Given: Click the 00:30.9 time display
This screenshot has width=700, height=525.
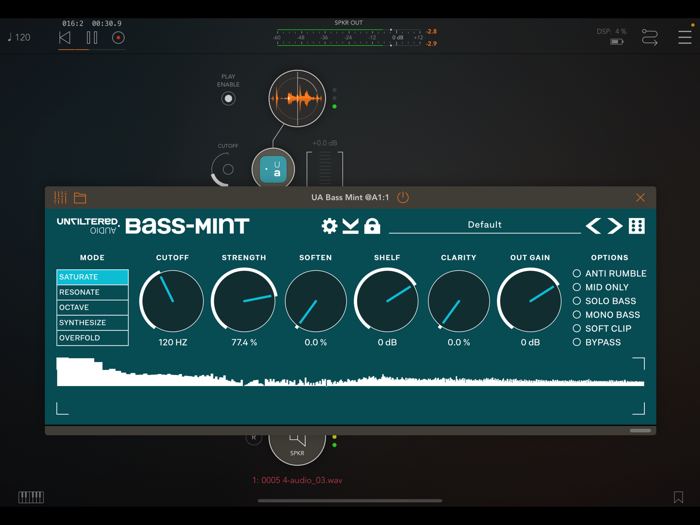Looking at the screenshot, I should [x=107, y=23].
